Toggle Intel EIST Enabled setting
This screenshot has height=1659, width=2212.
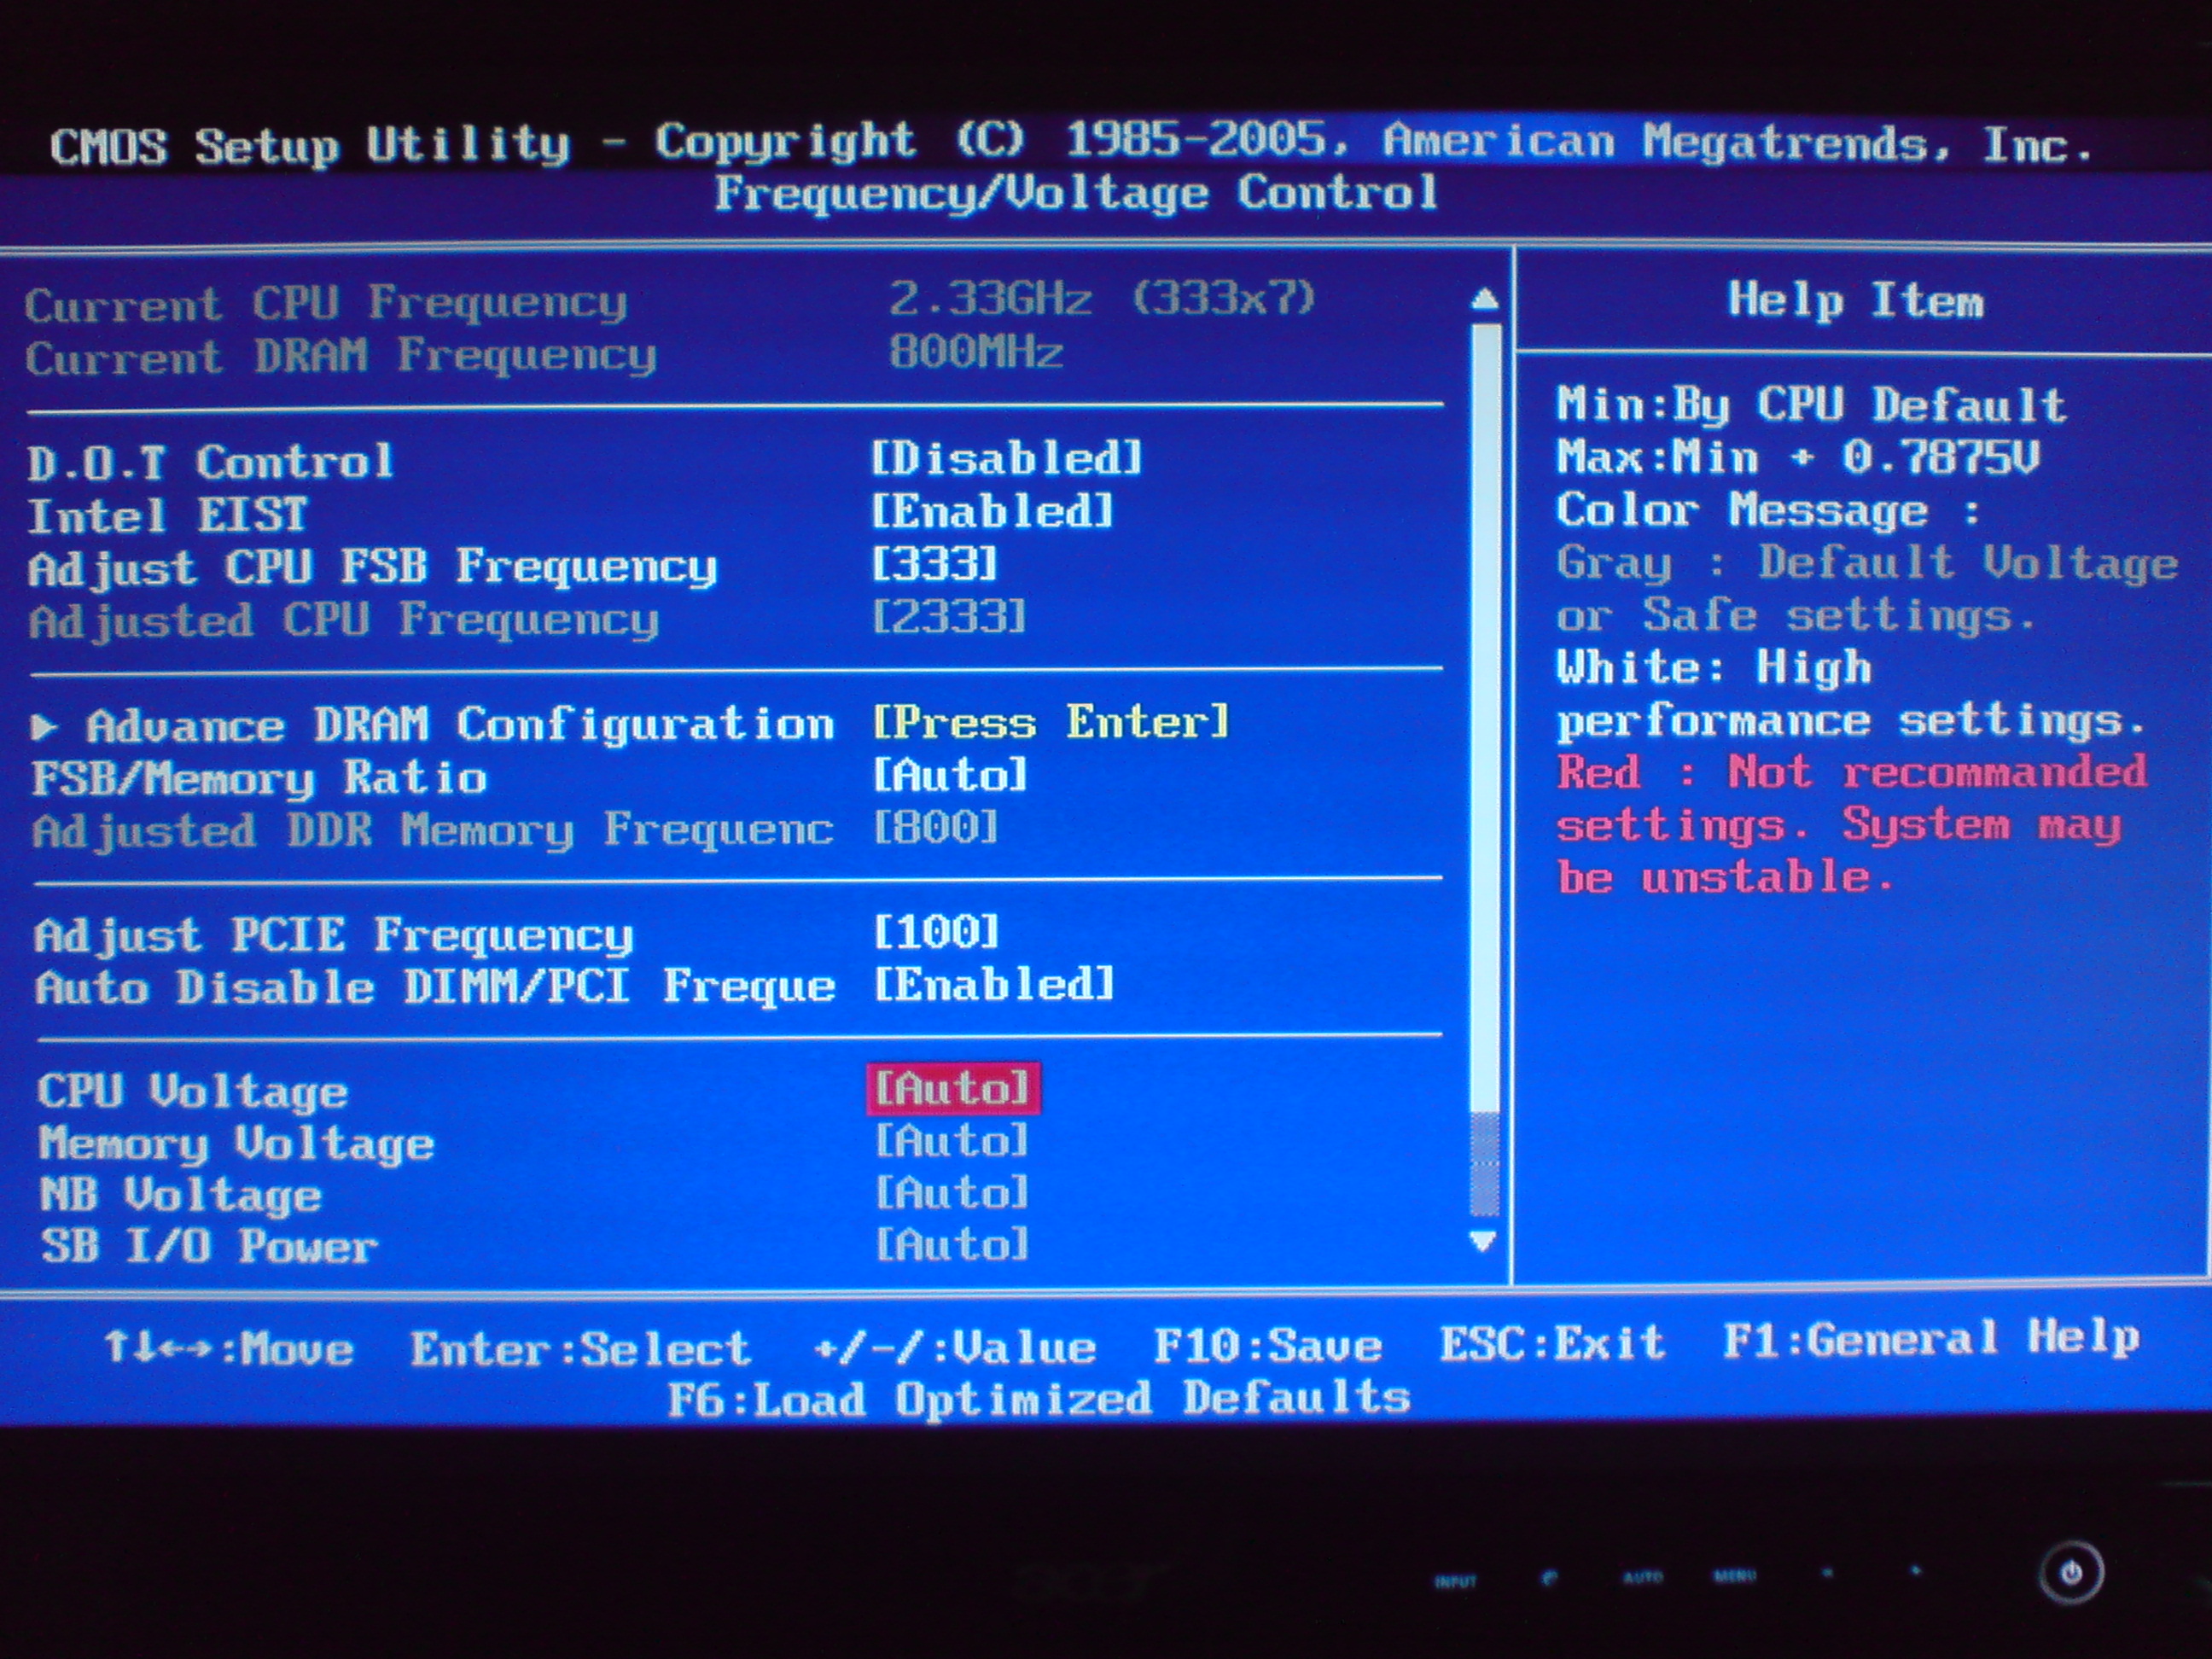(x=991, y=512)
